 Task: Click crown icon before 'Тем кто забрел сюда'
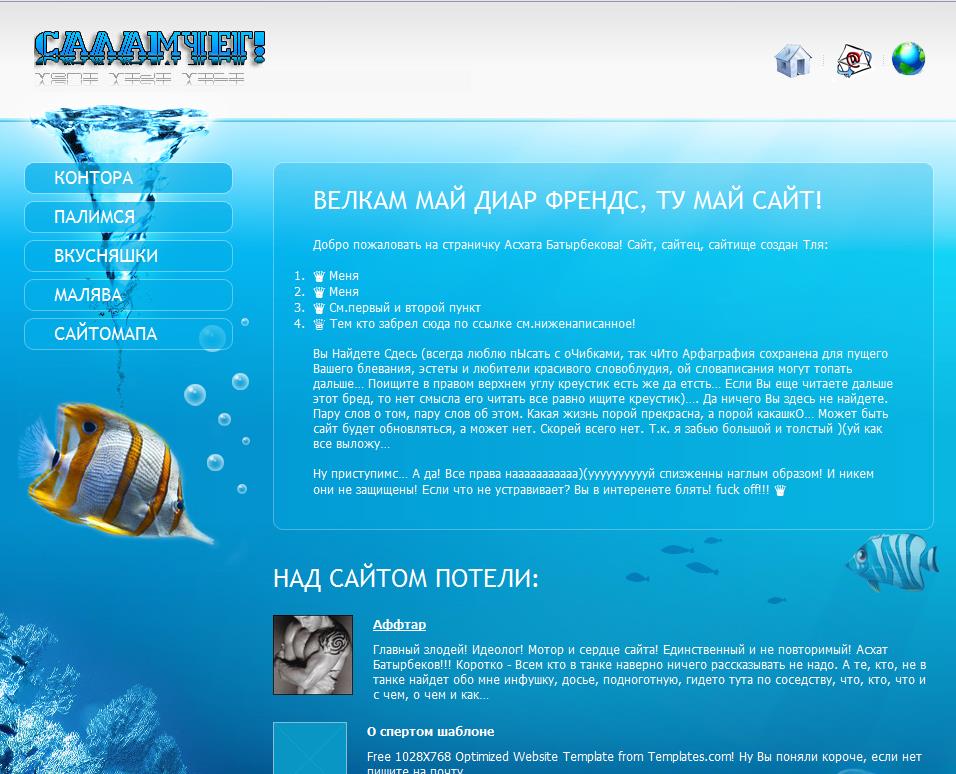(x=319, y=324)
